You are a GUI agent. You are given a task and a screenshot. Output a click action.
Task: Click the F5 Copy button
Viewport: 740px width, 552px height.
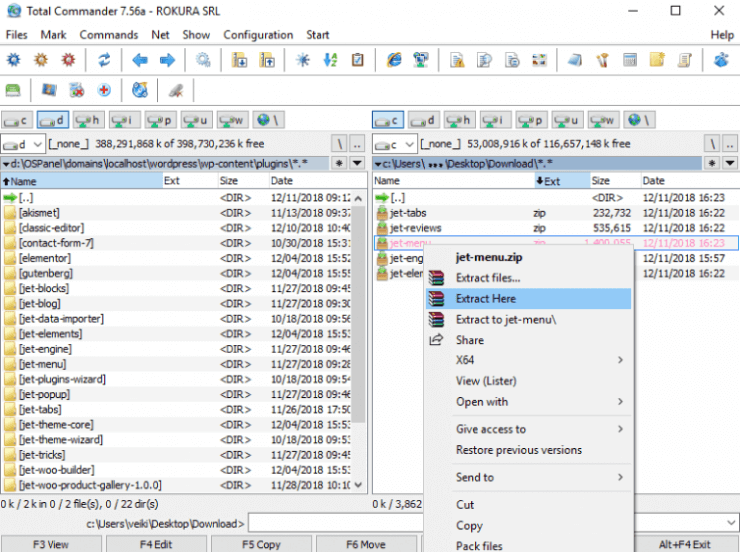pyautogui.click(x=261, y=544)
